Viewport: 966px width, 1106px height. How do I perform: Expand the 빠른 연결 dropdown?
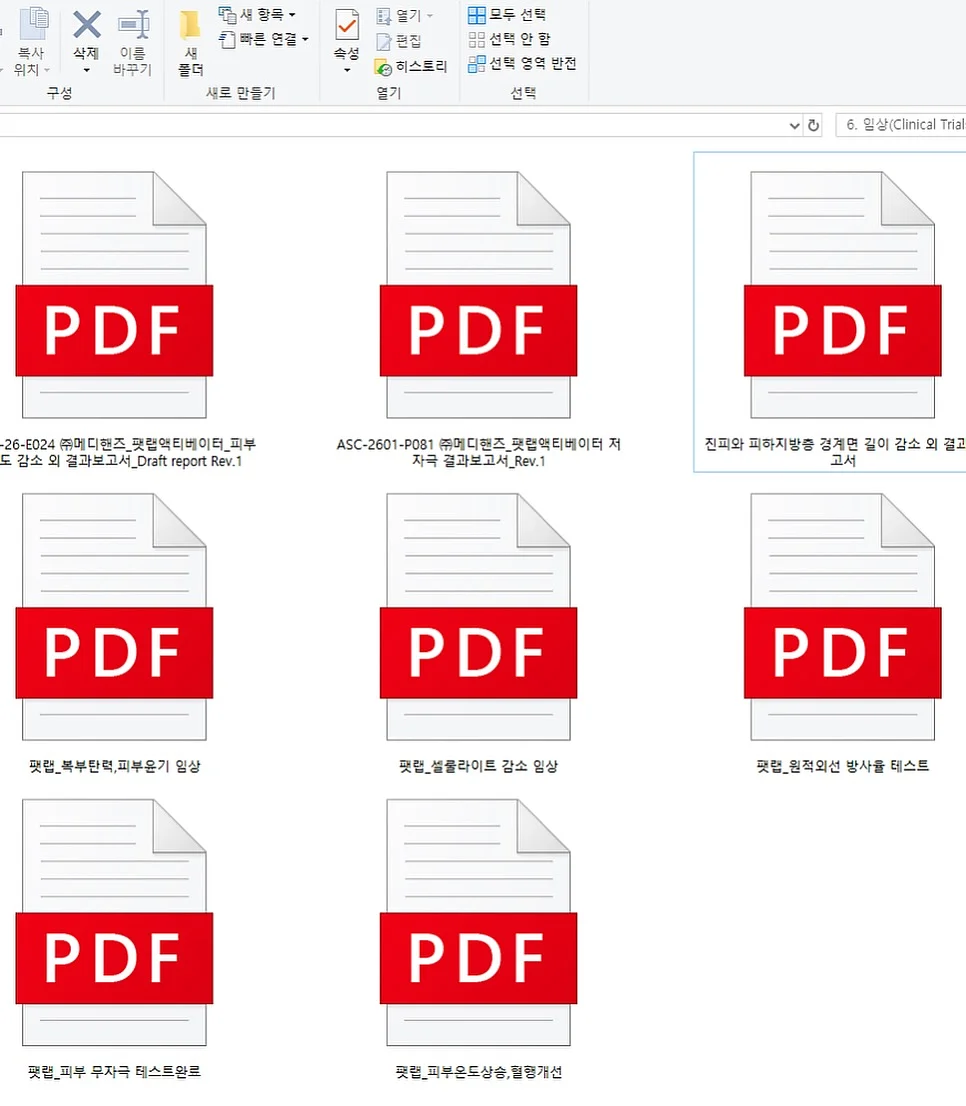[305, 39]
